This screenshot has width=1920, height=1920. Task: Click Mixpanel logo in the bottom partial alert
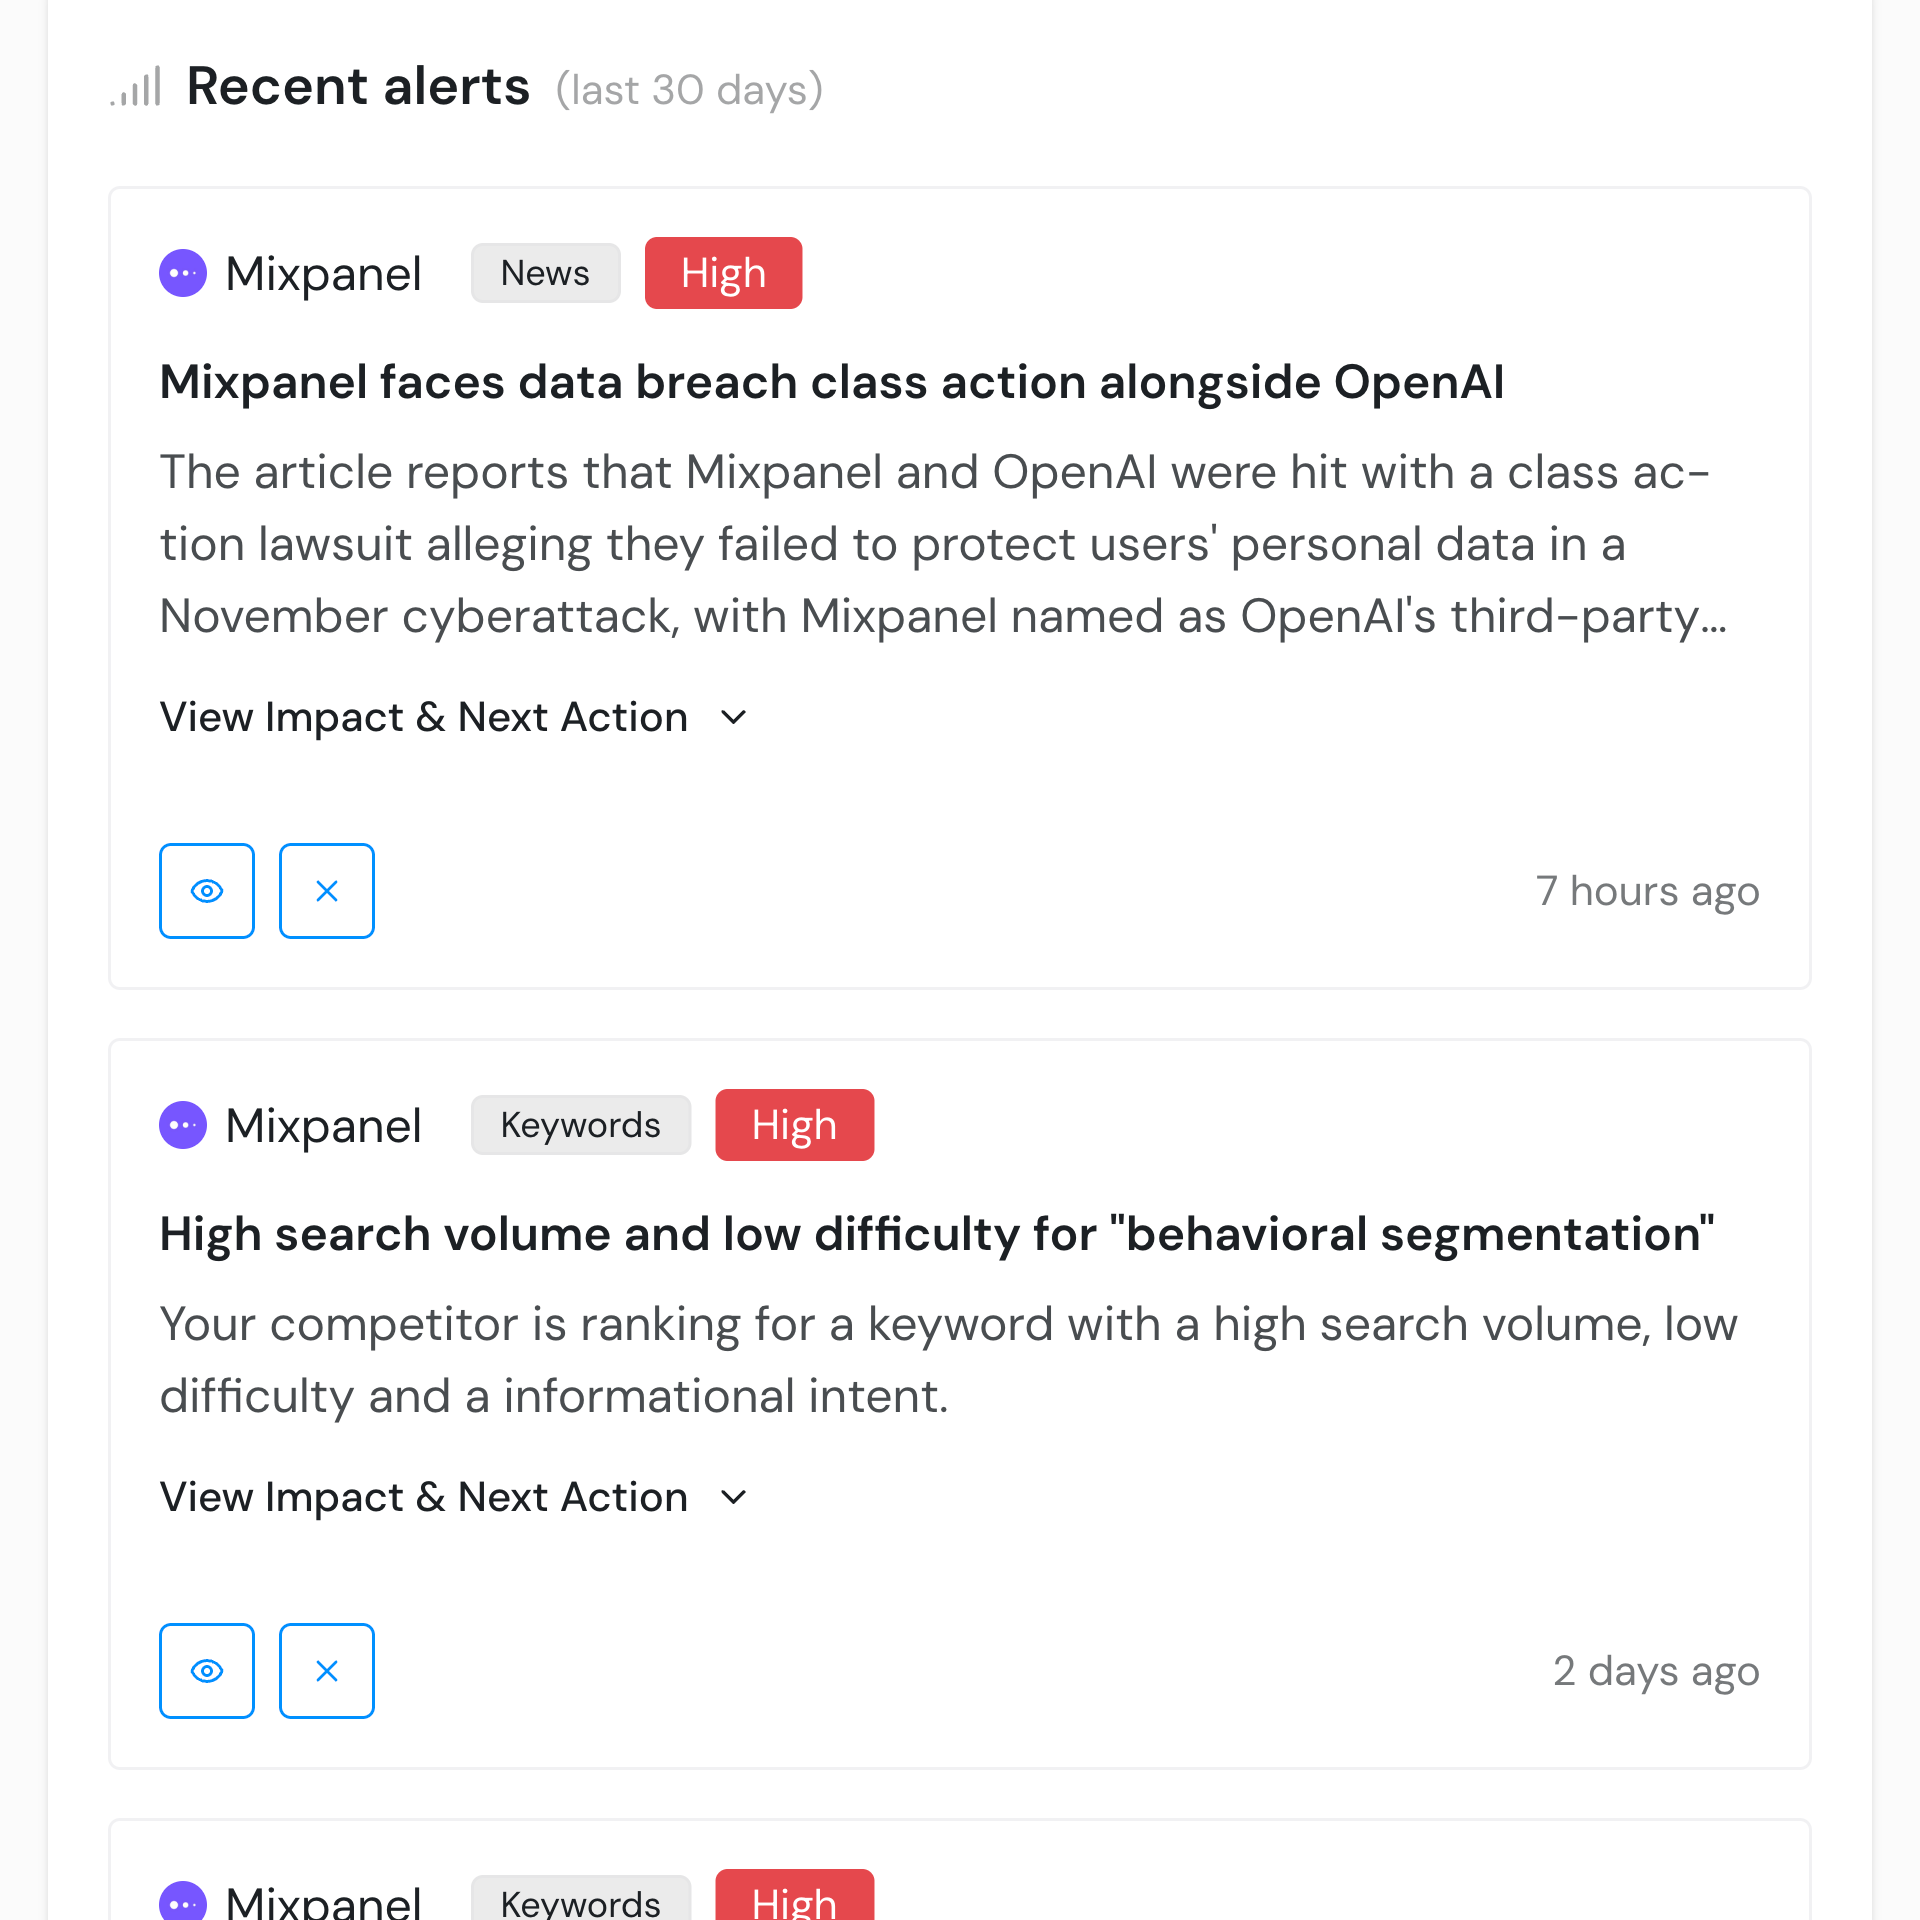tap(183, 1901)
